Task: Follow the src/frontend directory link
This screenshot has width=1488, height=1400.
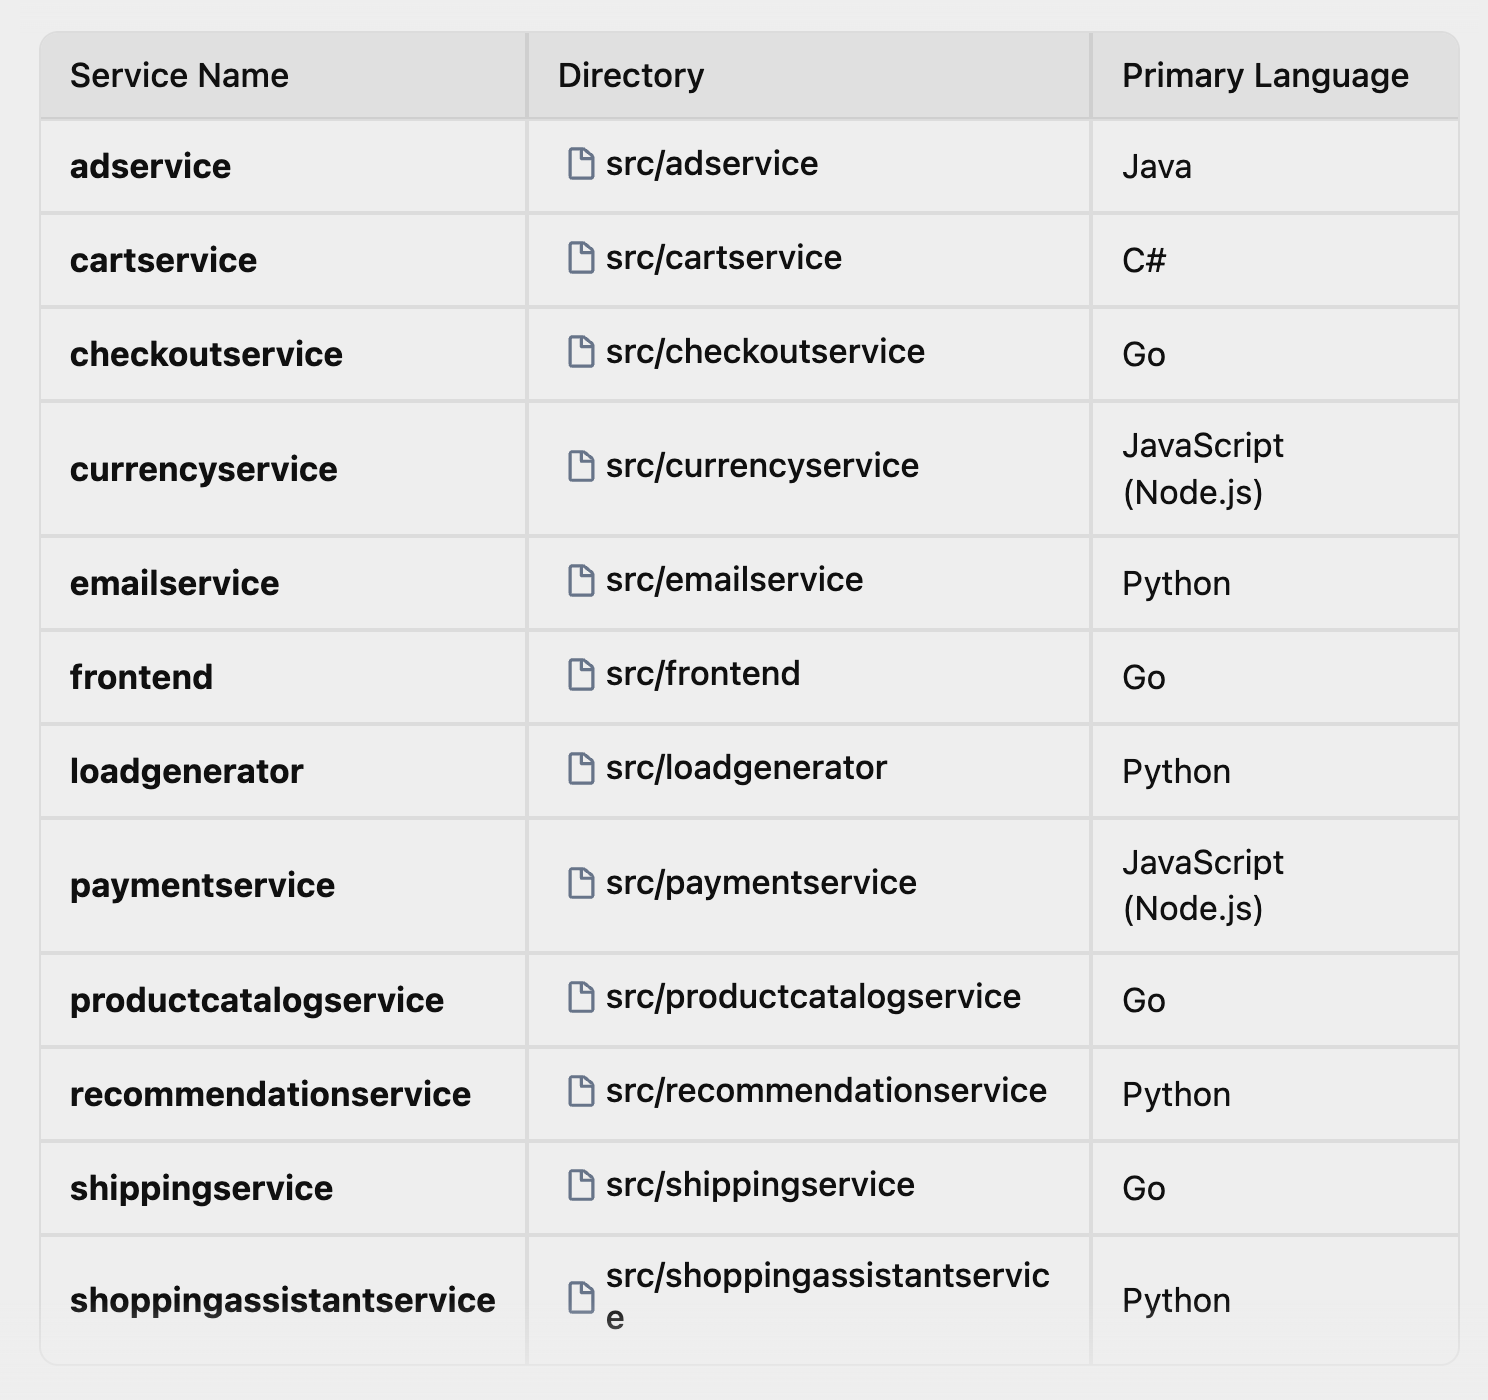Action: 703,673
